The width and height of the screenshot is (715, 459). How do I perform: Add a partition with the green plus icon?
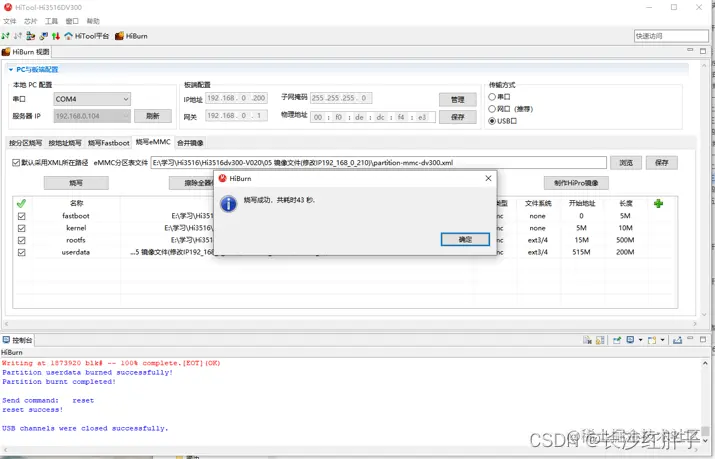pyautogui.click(x=658, y=203)
